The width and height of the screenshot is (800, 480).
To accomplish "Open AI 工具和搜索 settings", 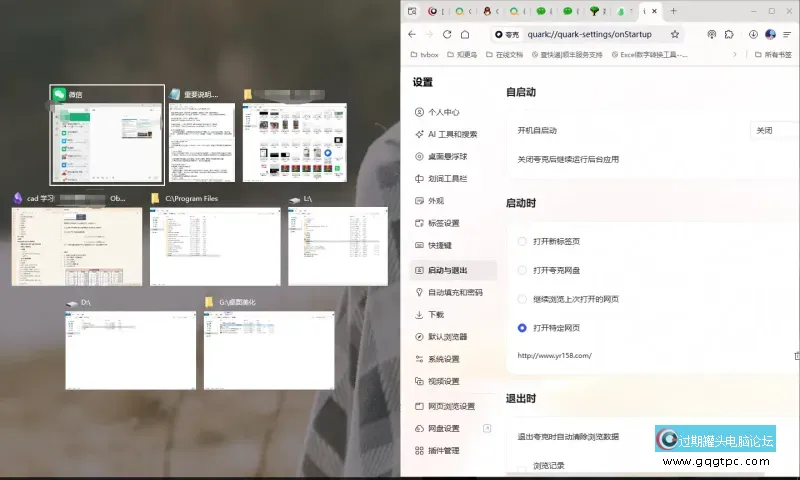I will pos(453,134).
